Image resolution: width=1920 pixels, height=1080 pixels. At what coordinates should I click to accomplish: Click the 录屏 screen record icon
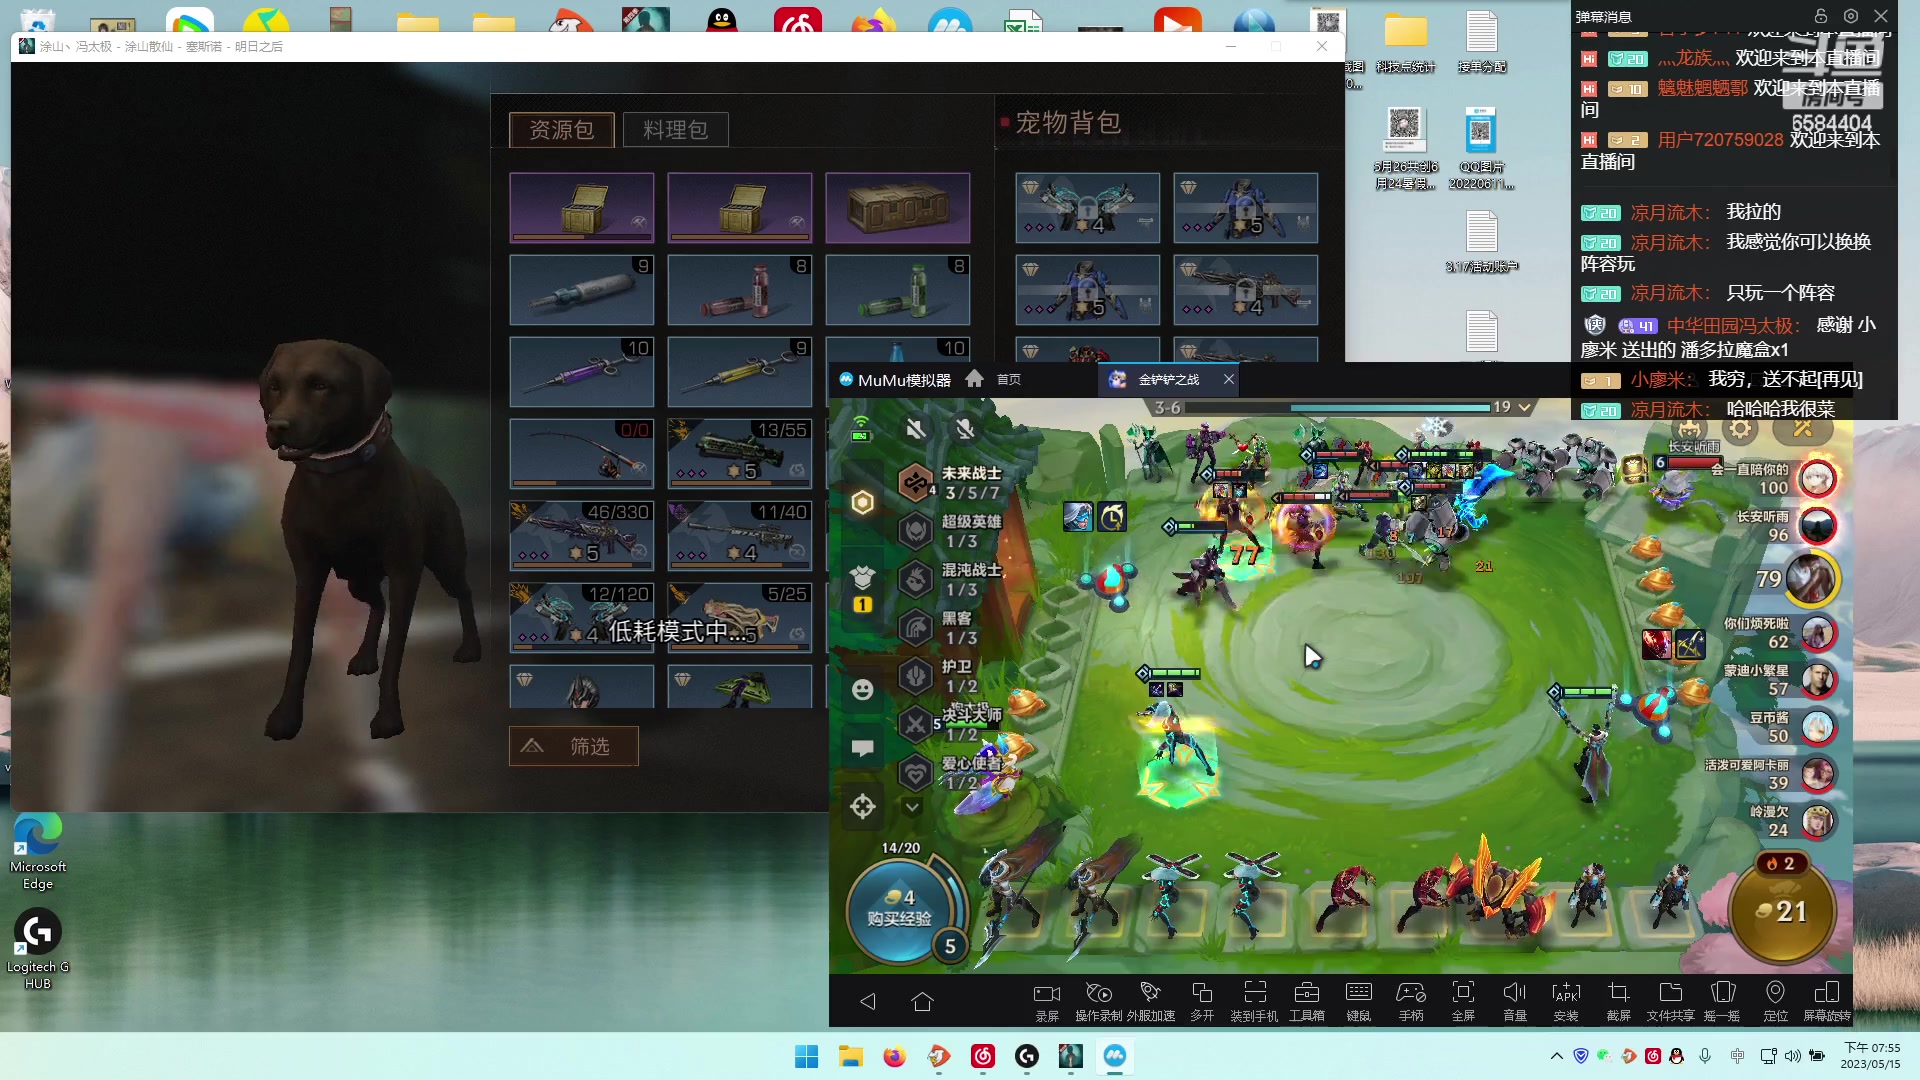click(x=1046, y=994)
